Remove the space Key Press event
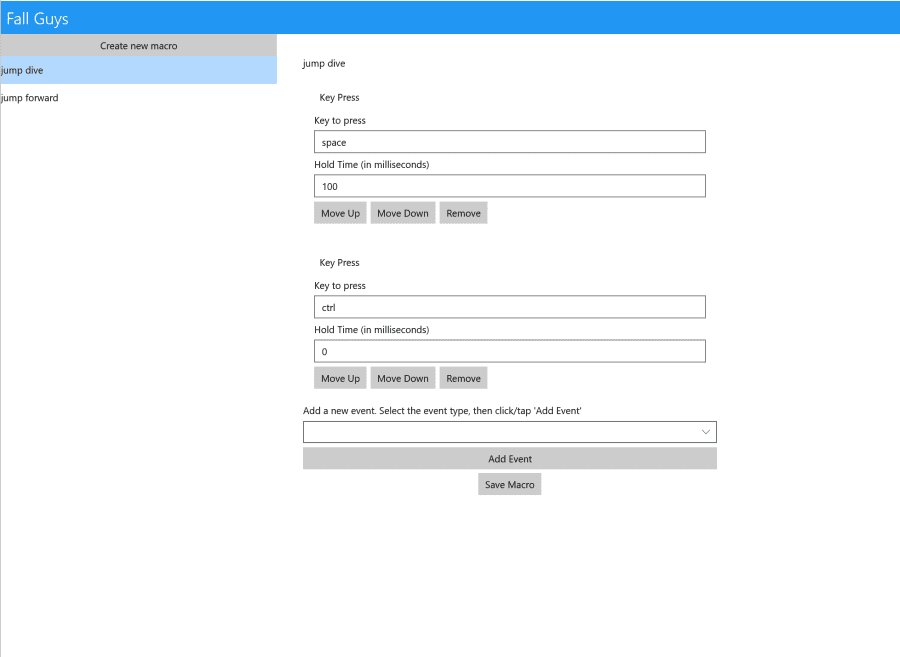The width and height of the screenshot is (900, 657). (463, 212)
